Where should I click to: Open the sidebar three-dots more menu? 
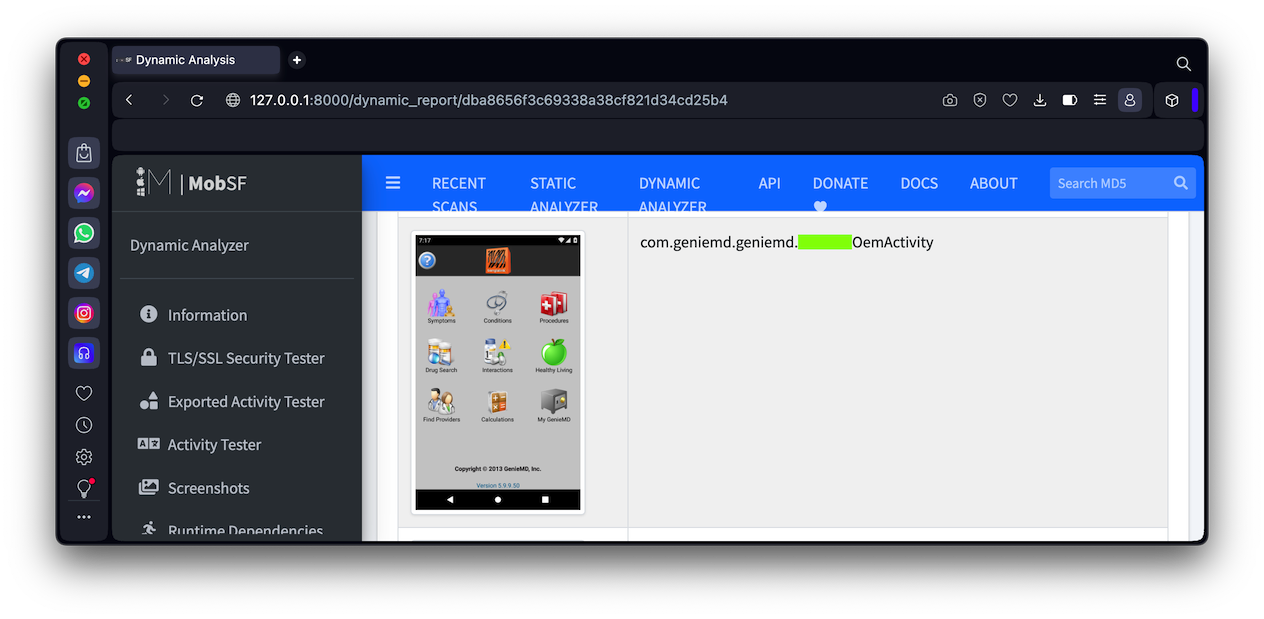click(84, 517)
